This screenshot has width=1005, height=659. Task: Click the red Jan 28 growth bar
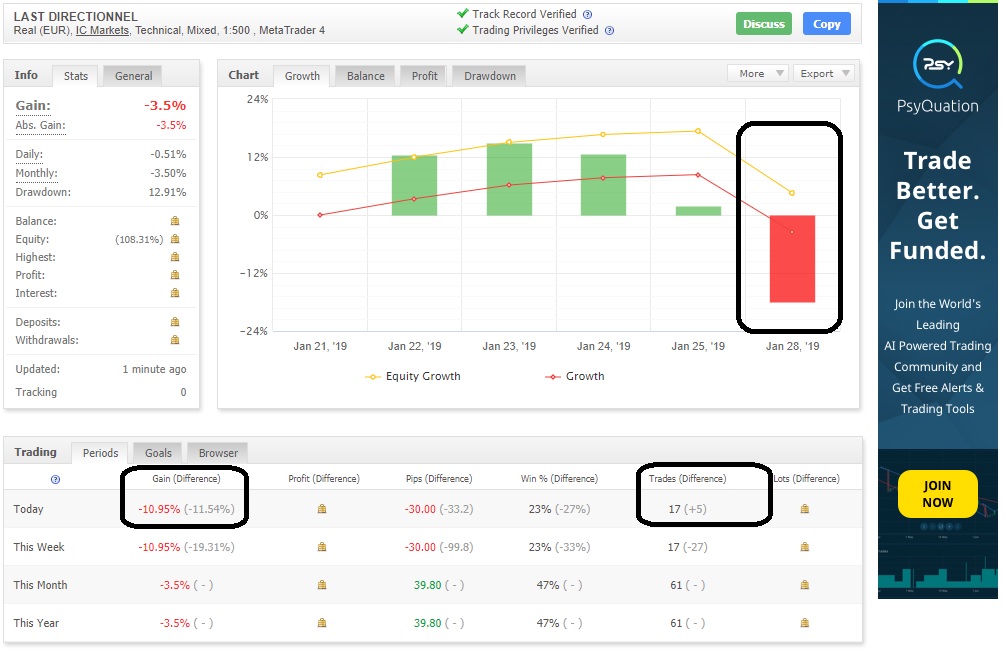tap(792, 259)
